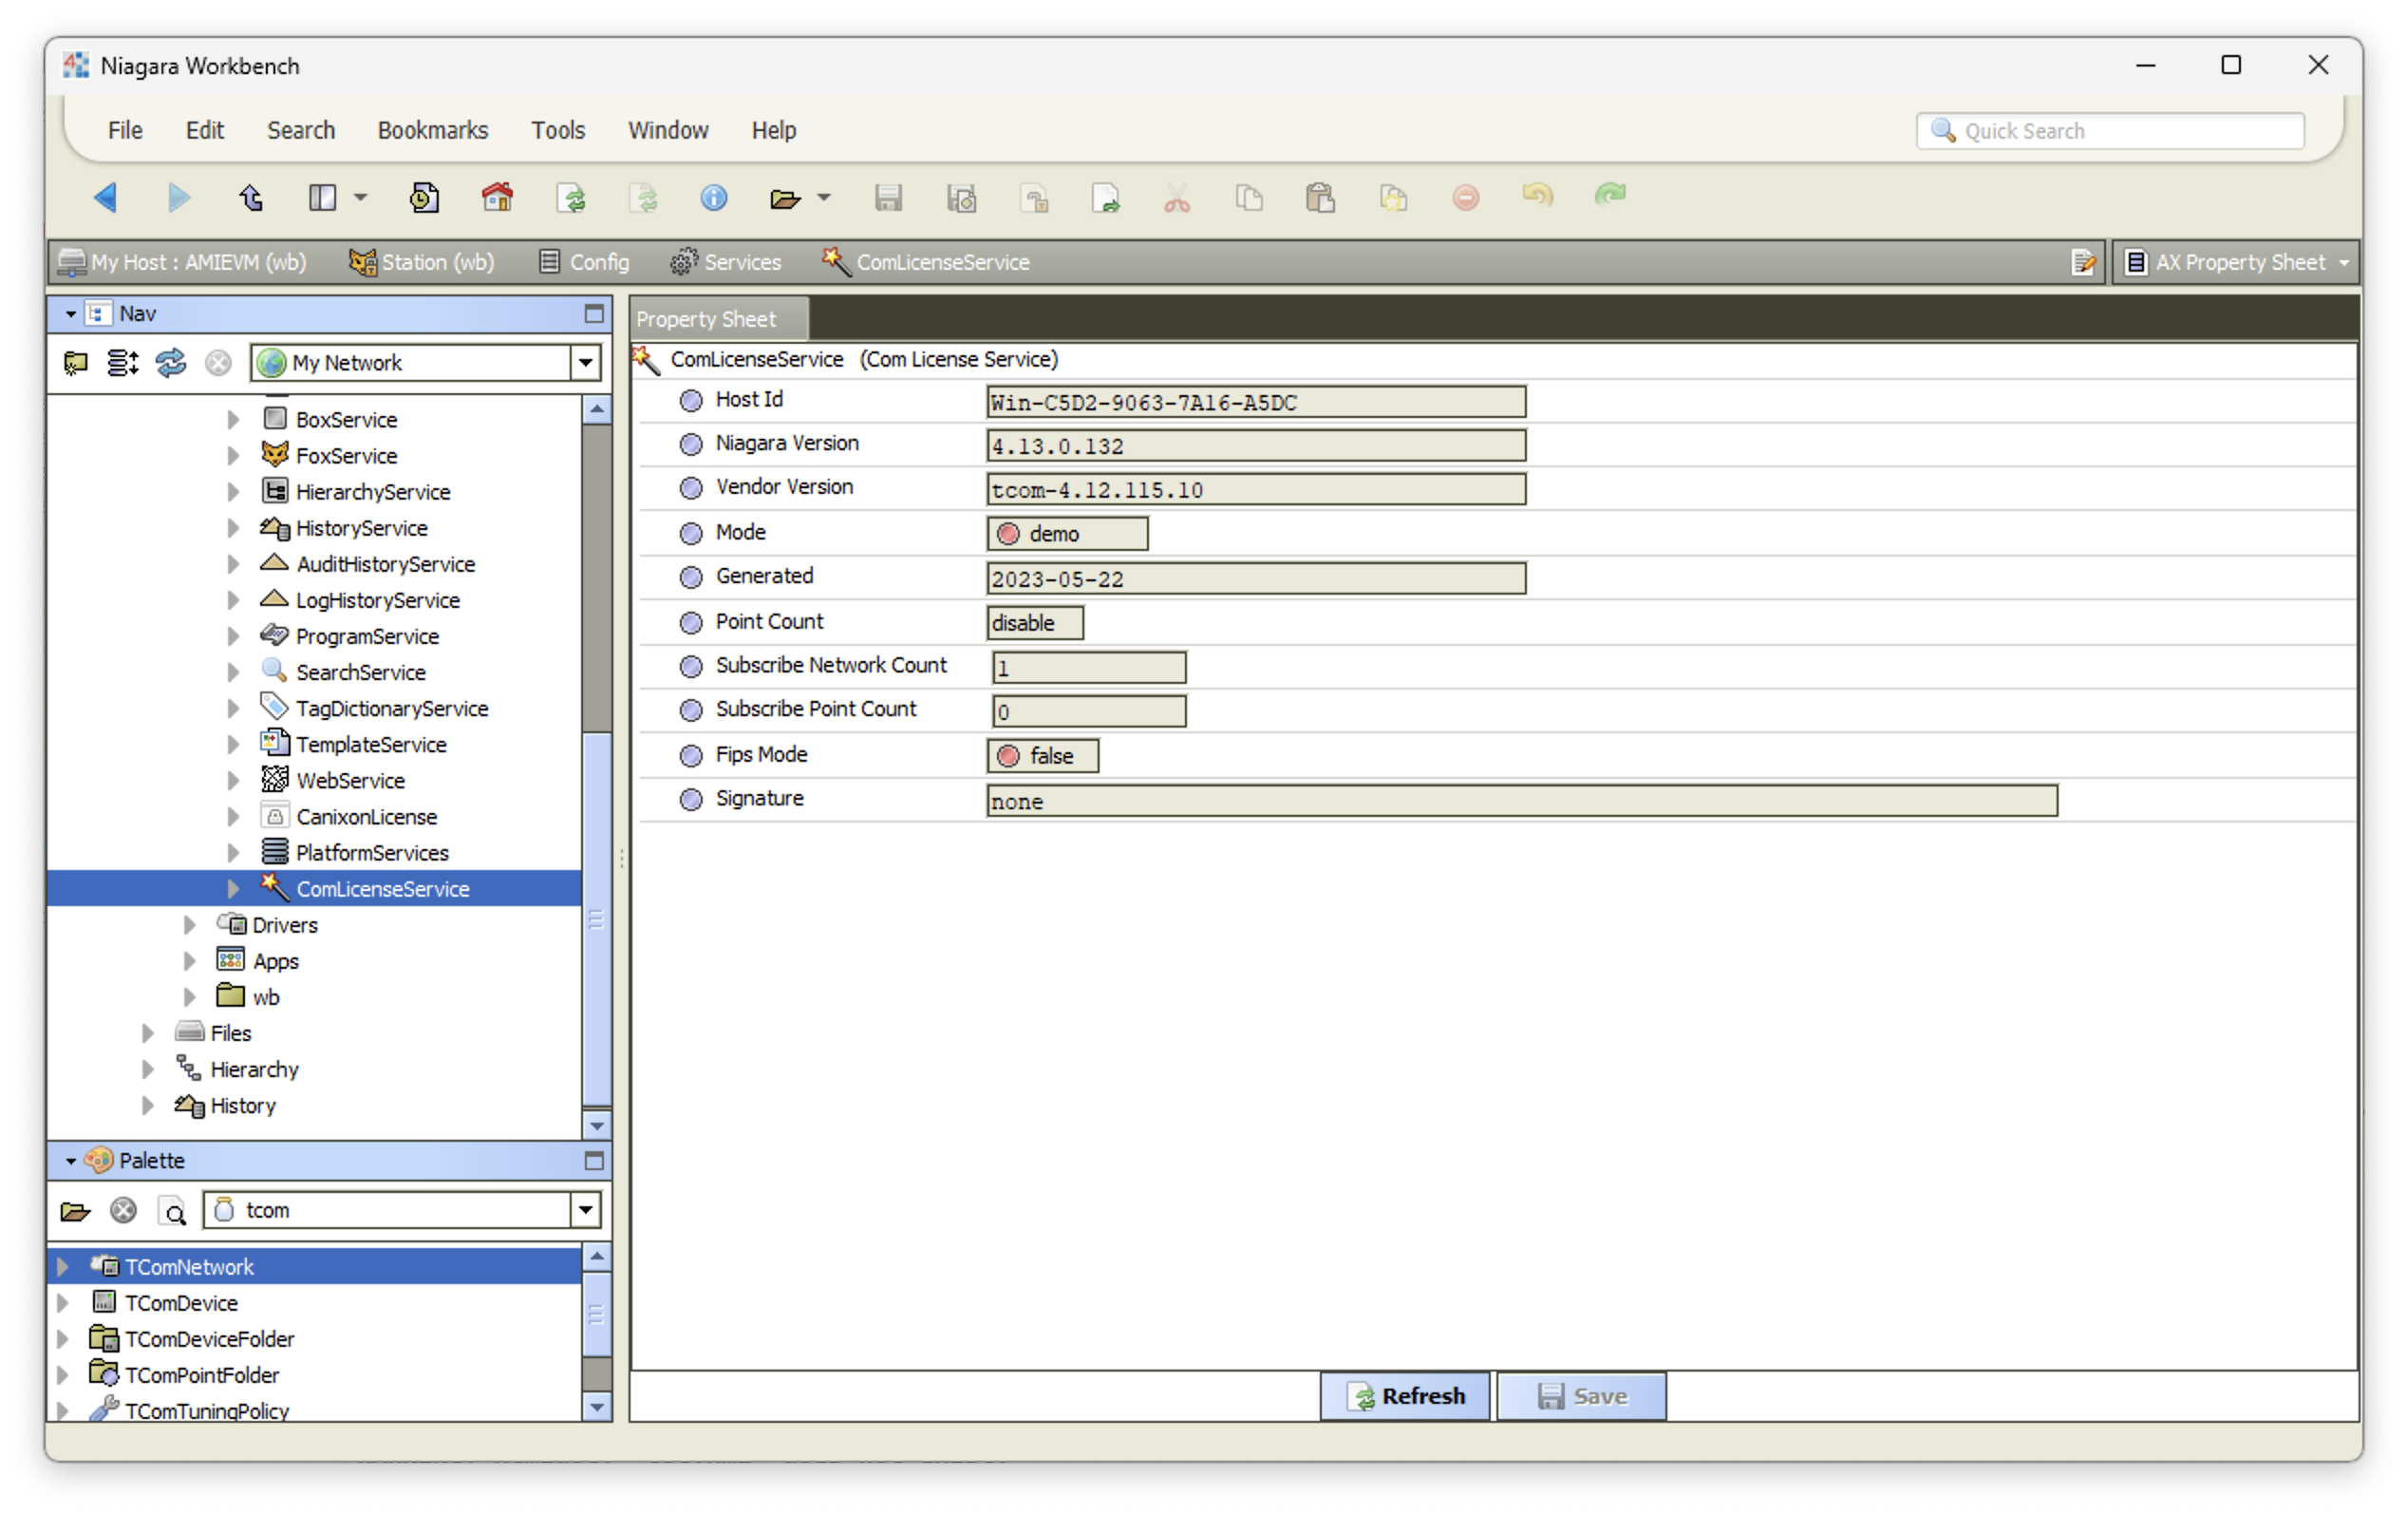Click the Services breadcrumb link

pos(741,262)
